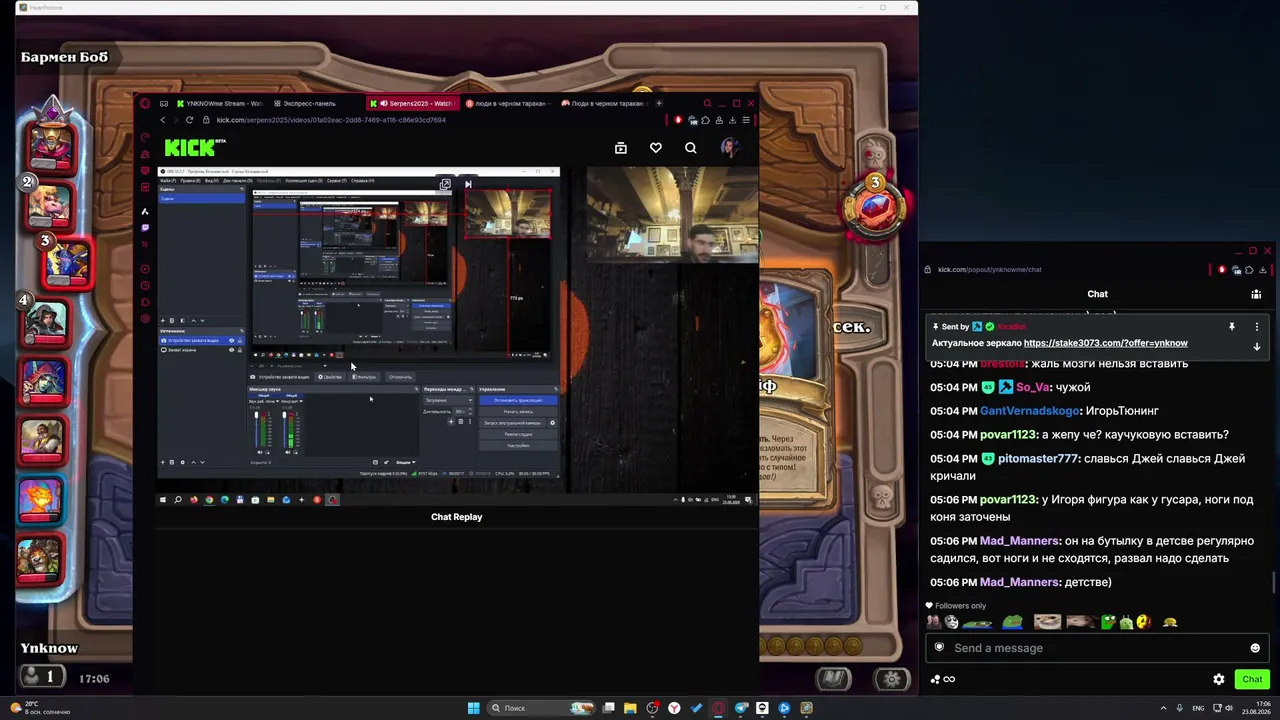Screen dimensions: 1280x720
Task: Open So_Va username in chat
Action: tap(1033, 387)
